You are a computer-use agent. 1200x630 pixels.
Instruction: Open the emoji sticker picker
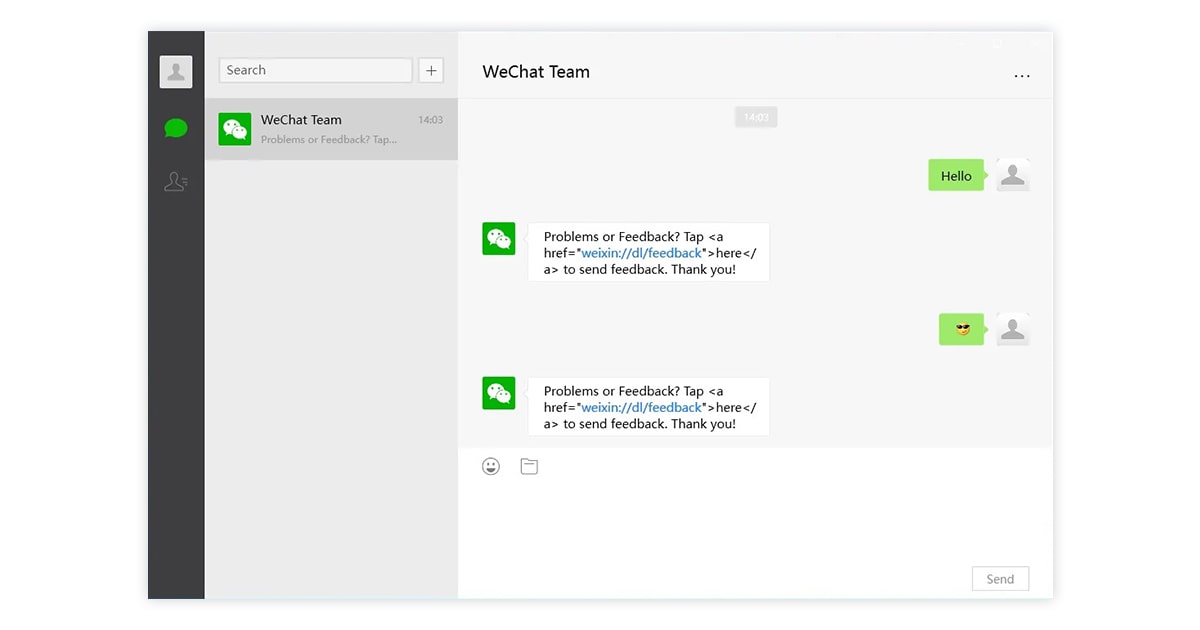pyautogui.click(x=491, y=466)
